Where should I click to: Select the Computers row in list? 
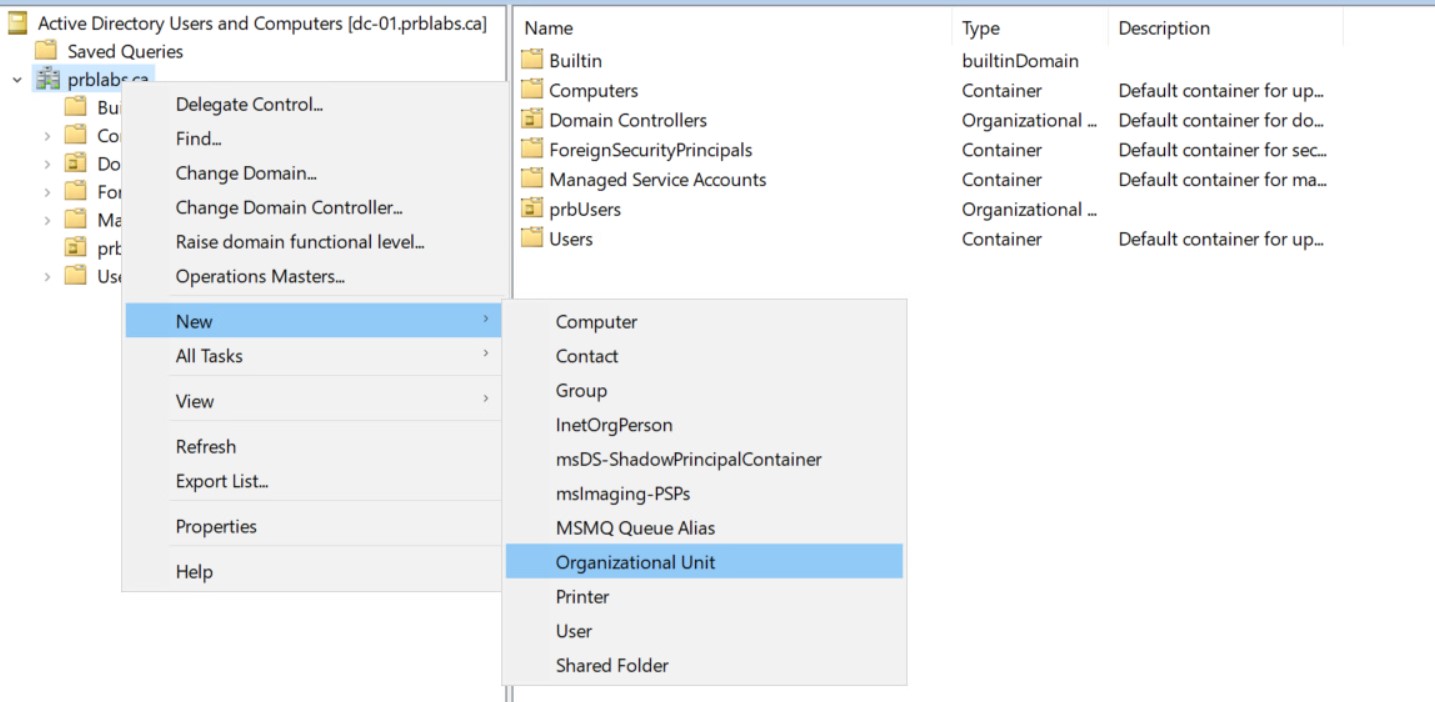[x=593, y=91]
